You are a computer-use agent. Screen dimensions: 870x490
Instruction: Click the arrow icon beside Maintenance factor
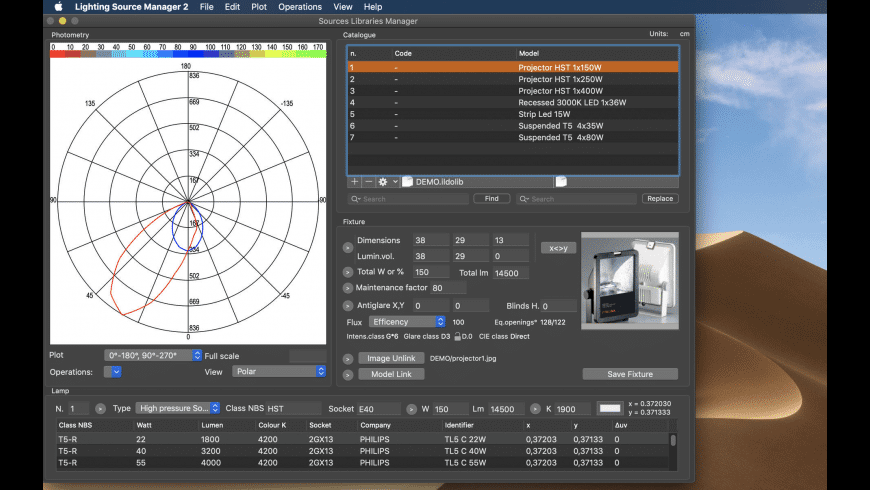click(x=348, y=288)
